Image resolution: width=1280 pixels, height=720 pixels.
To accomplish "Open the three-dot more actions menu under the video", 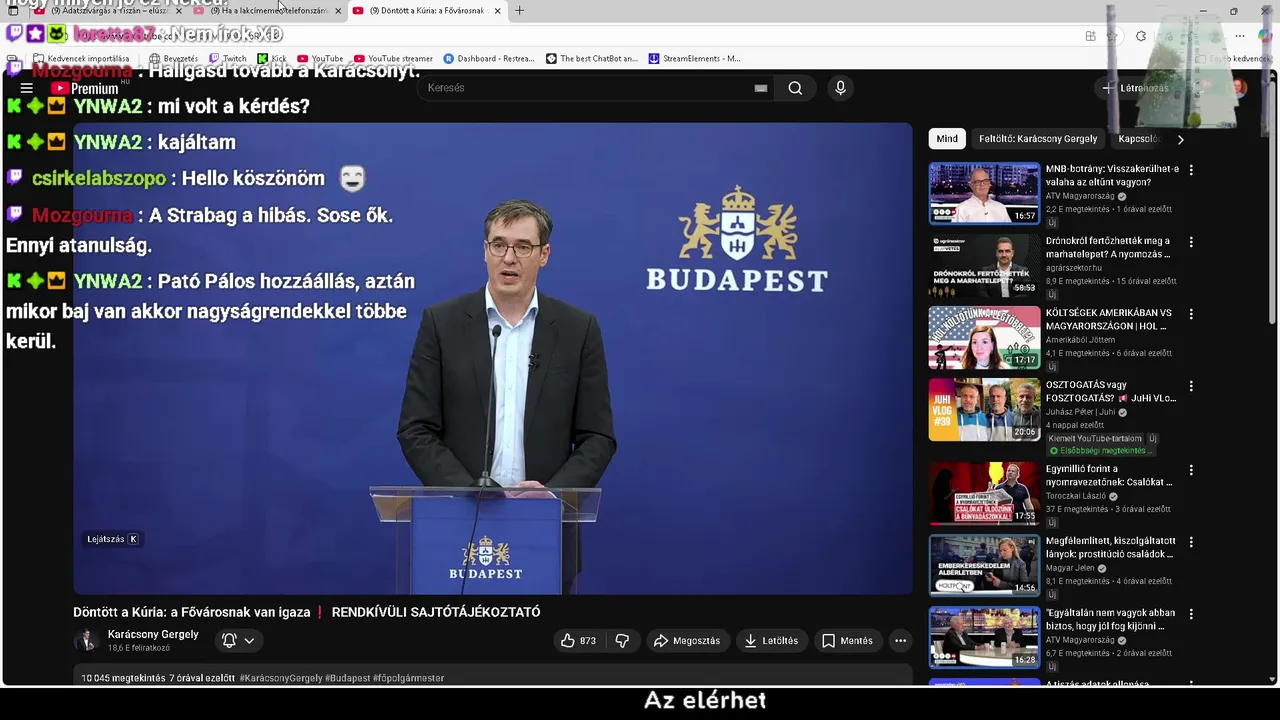I will (x=900, y=641).
